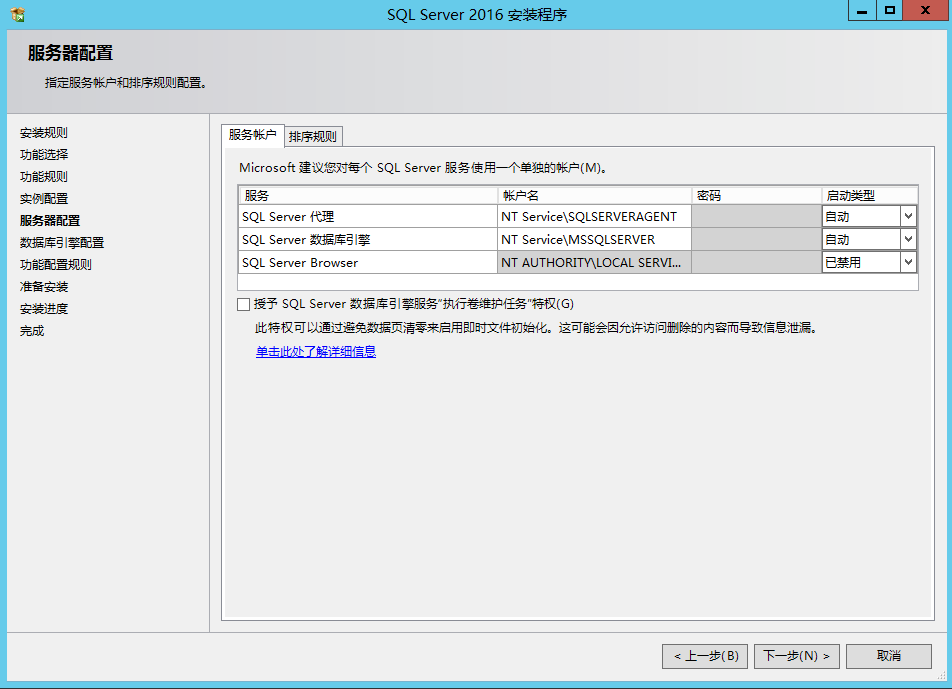Maximize the SQL Server 2016 setup window
This screenshot has height=689, width=952.
tap(889, 11)
